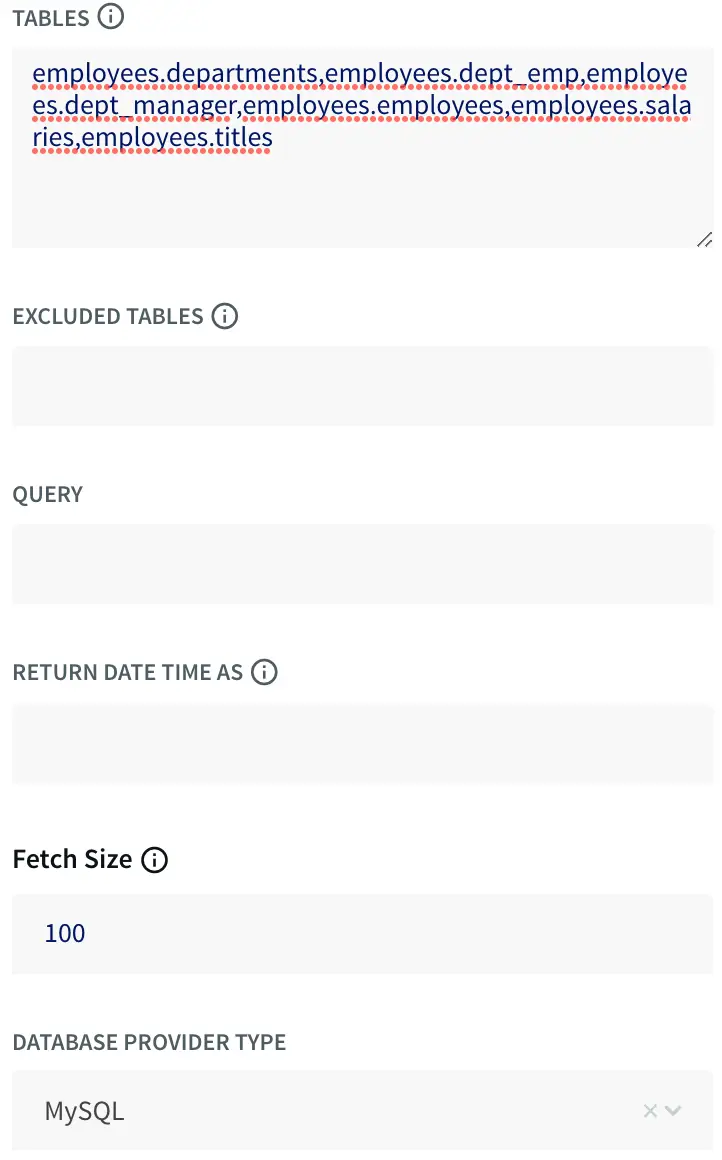This screenshot has width=722, height=1160.
Task: Click the DATABASE PROVIDER TYPE label
Action: (149, 1042)
